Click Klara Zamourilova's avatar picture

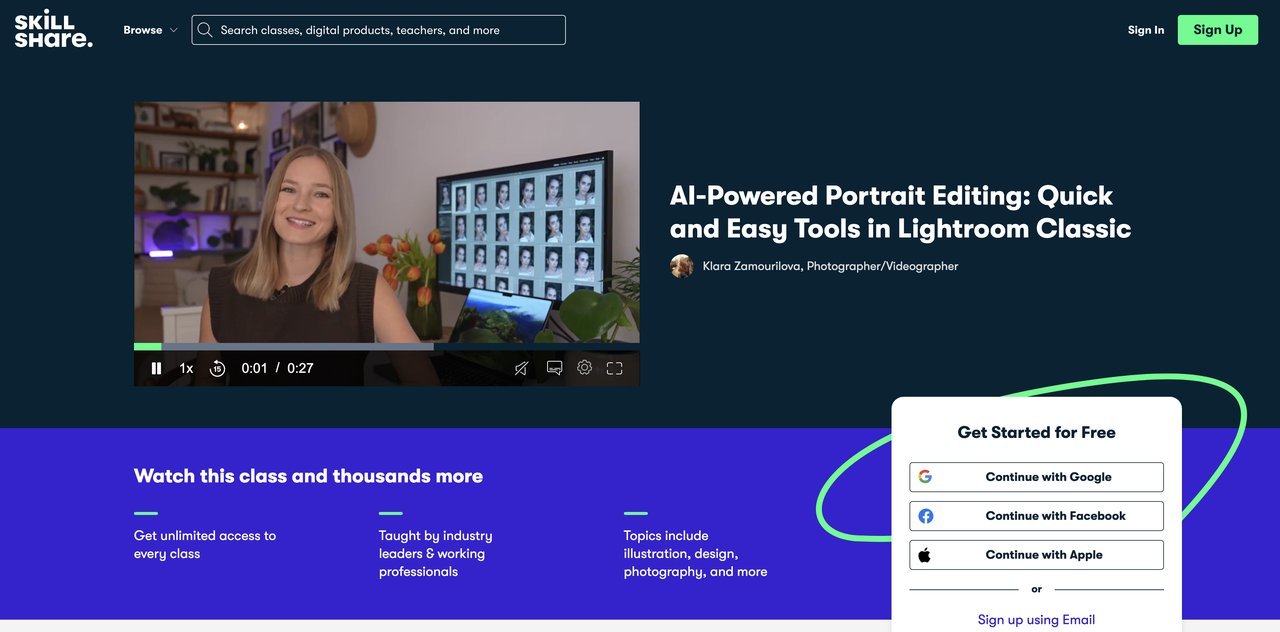682,266
